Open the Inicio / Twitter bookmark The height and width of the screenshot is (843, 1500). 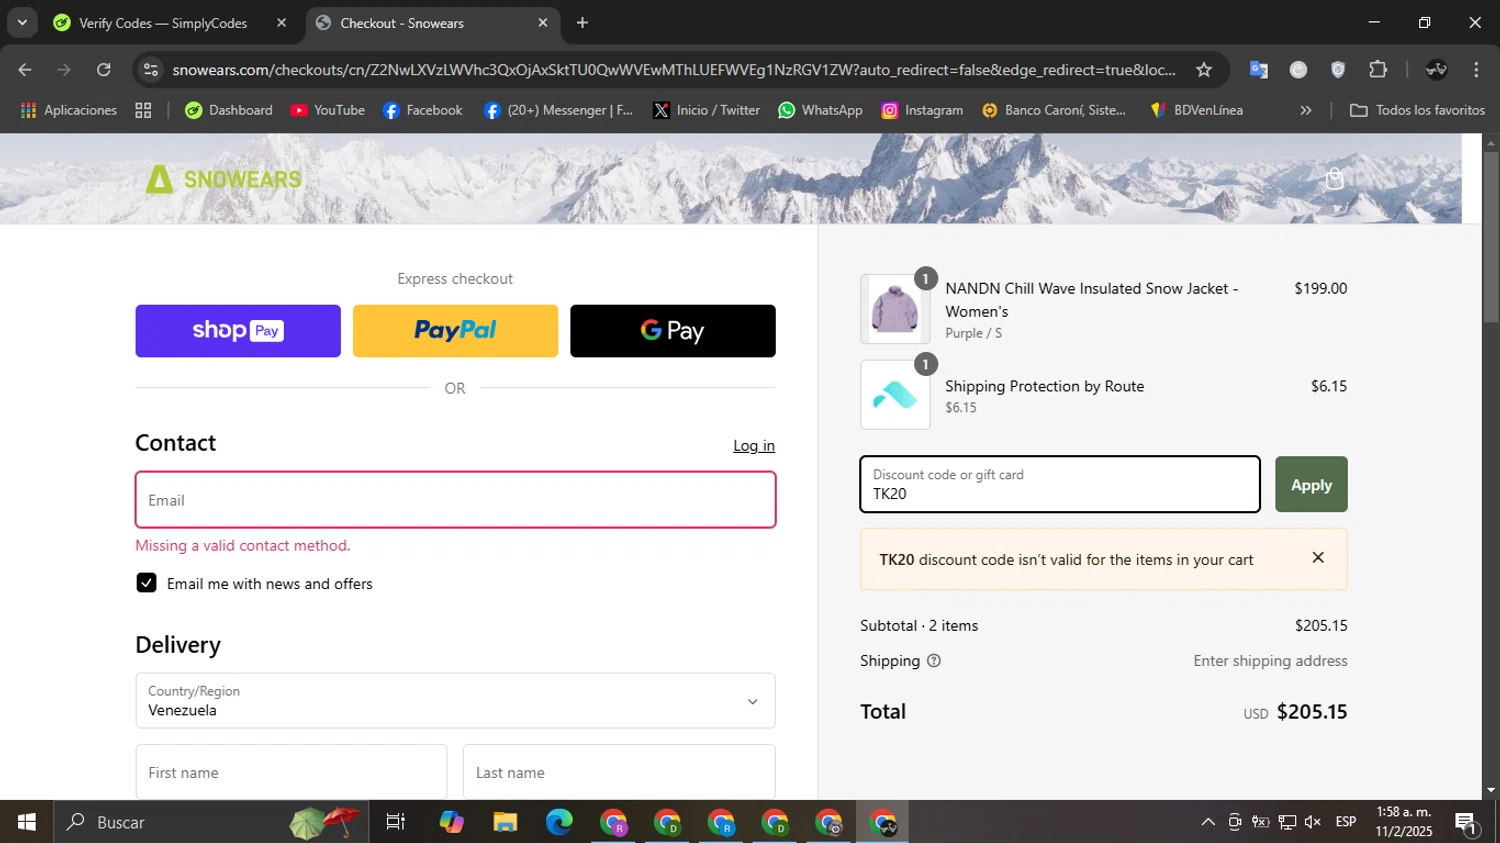click(707, 110)
